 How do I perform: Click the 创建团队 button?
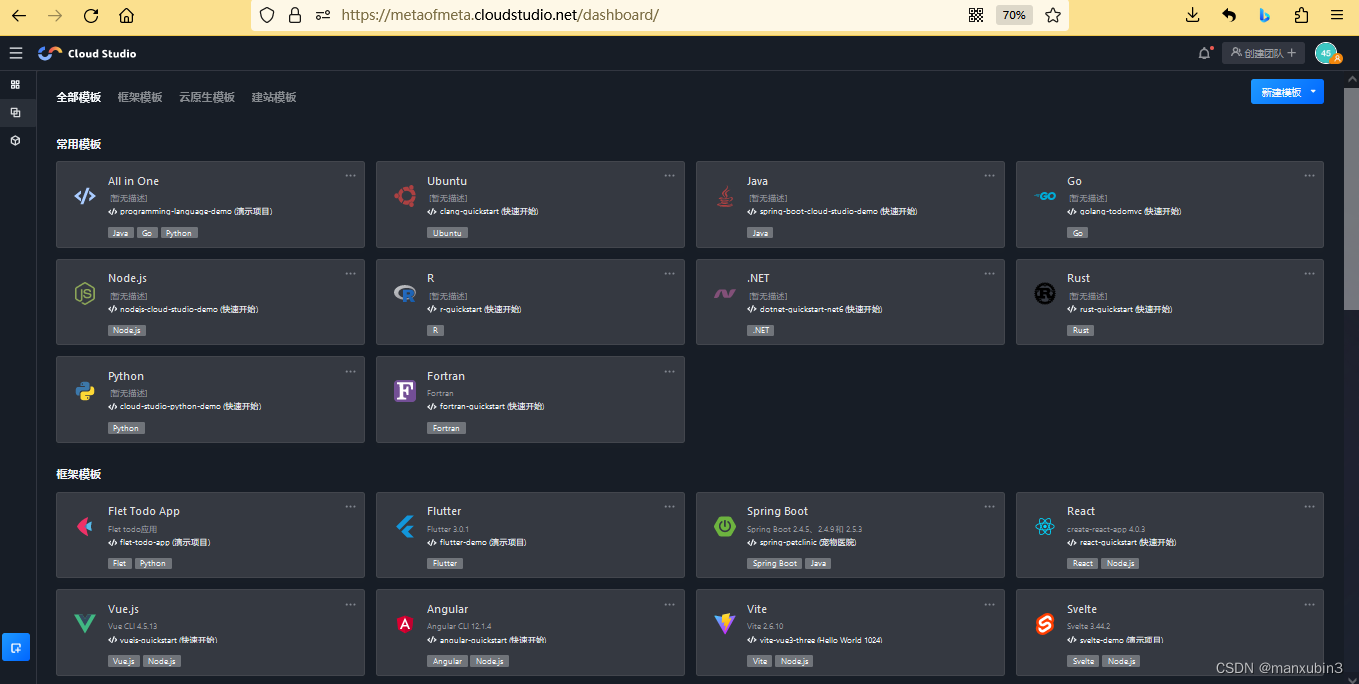(x=1263, y=53)
